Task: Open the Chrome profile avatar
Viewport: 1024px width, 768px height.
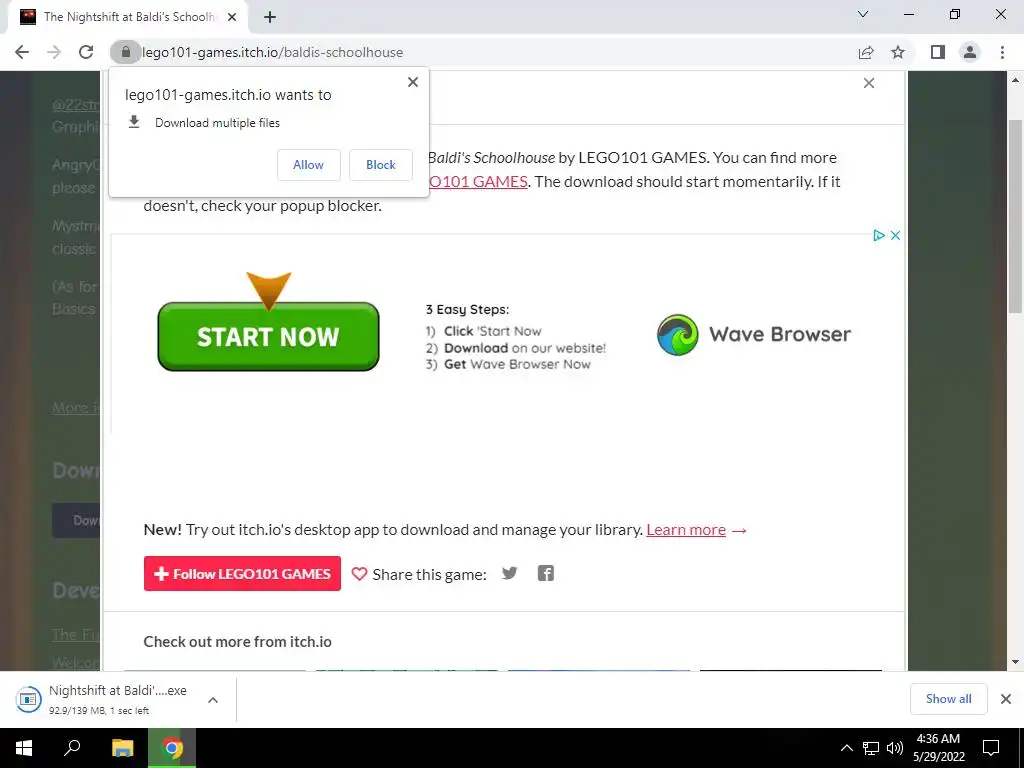Action: point(970,52)
